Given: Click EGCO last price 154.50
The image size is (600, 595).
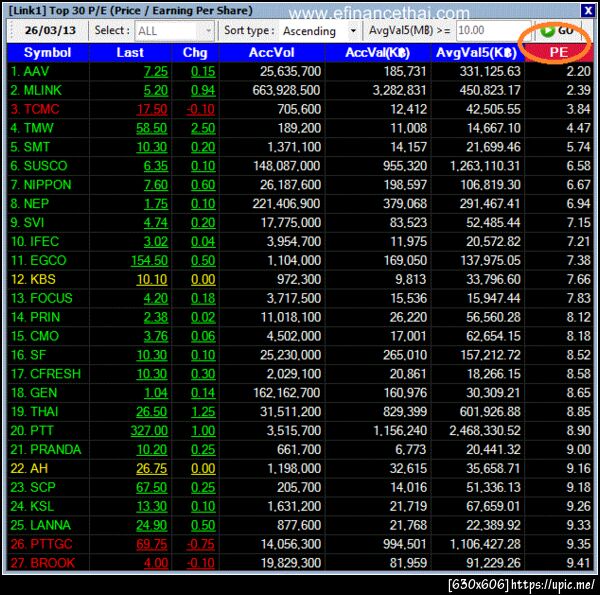Looking at the screenshot, I should coord(149,261).
